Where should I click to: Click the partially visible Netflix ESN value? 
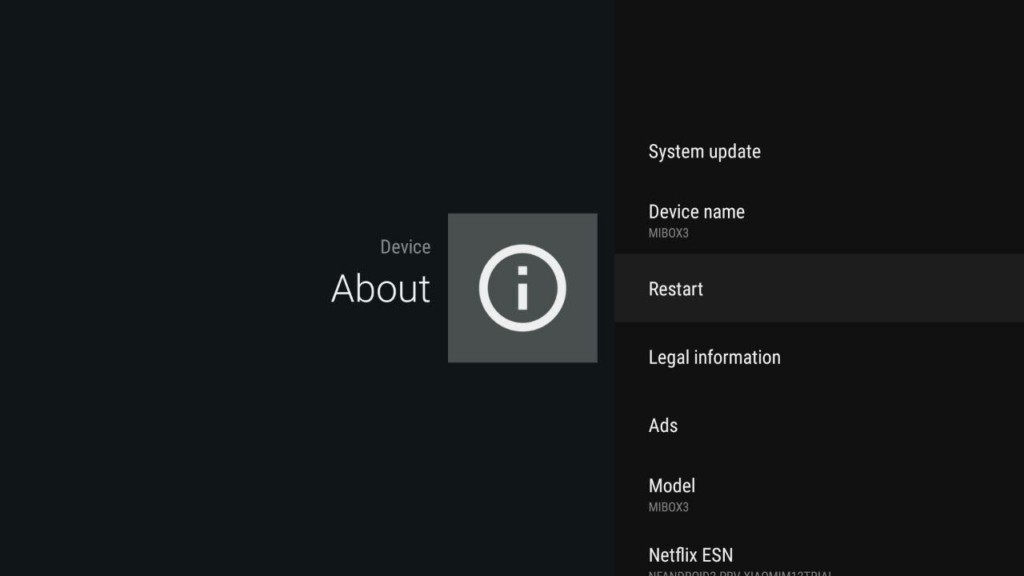click(740, 573)
